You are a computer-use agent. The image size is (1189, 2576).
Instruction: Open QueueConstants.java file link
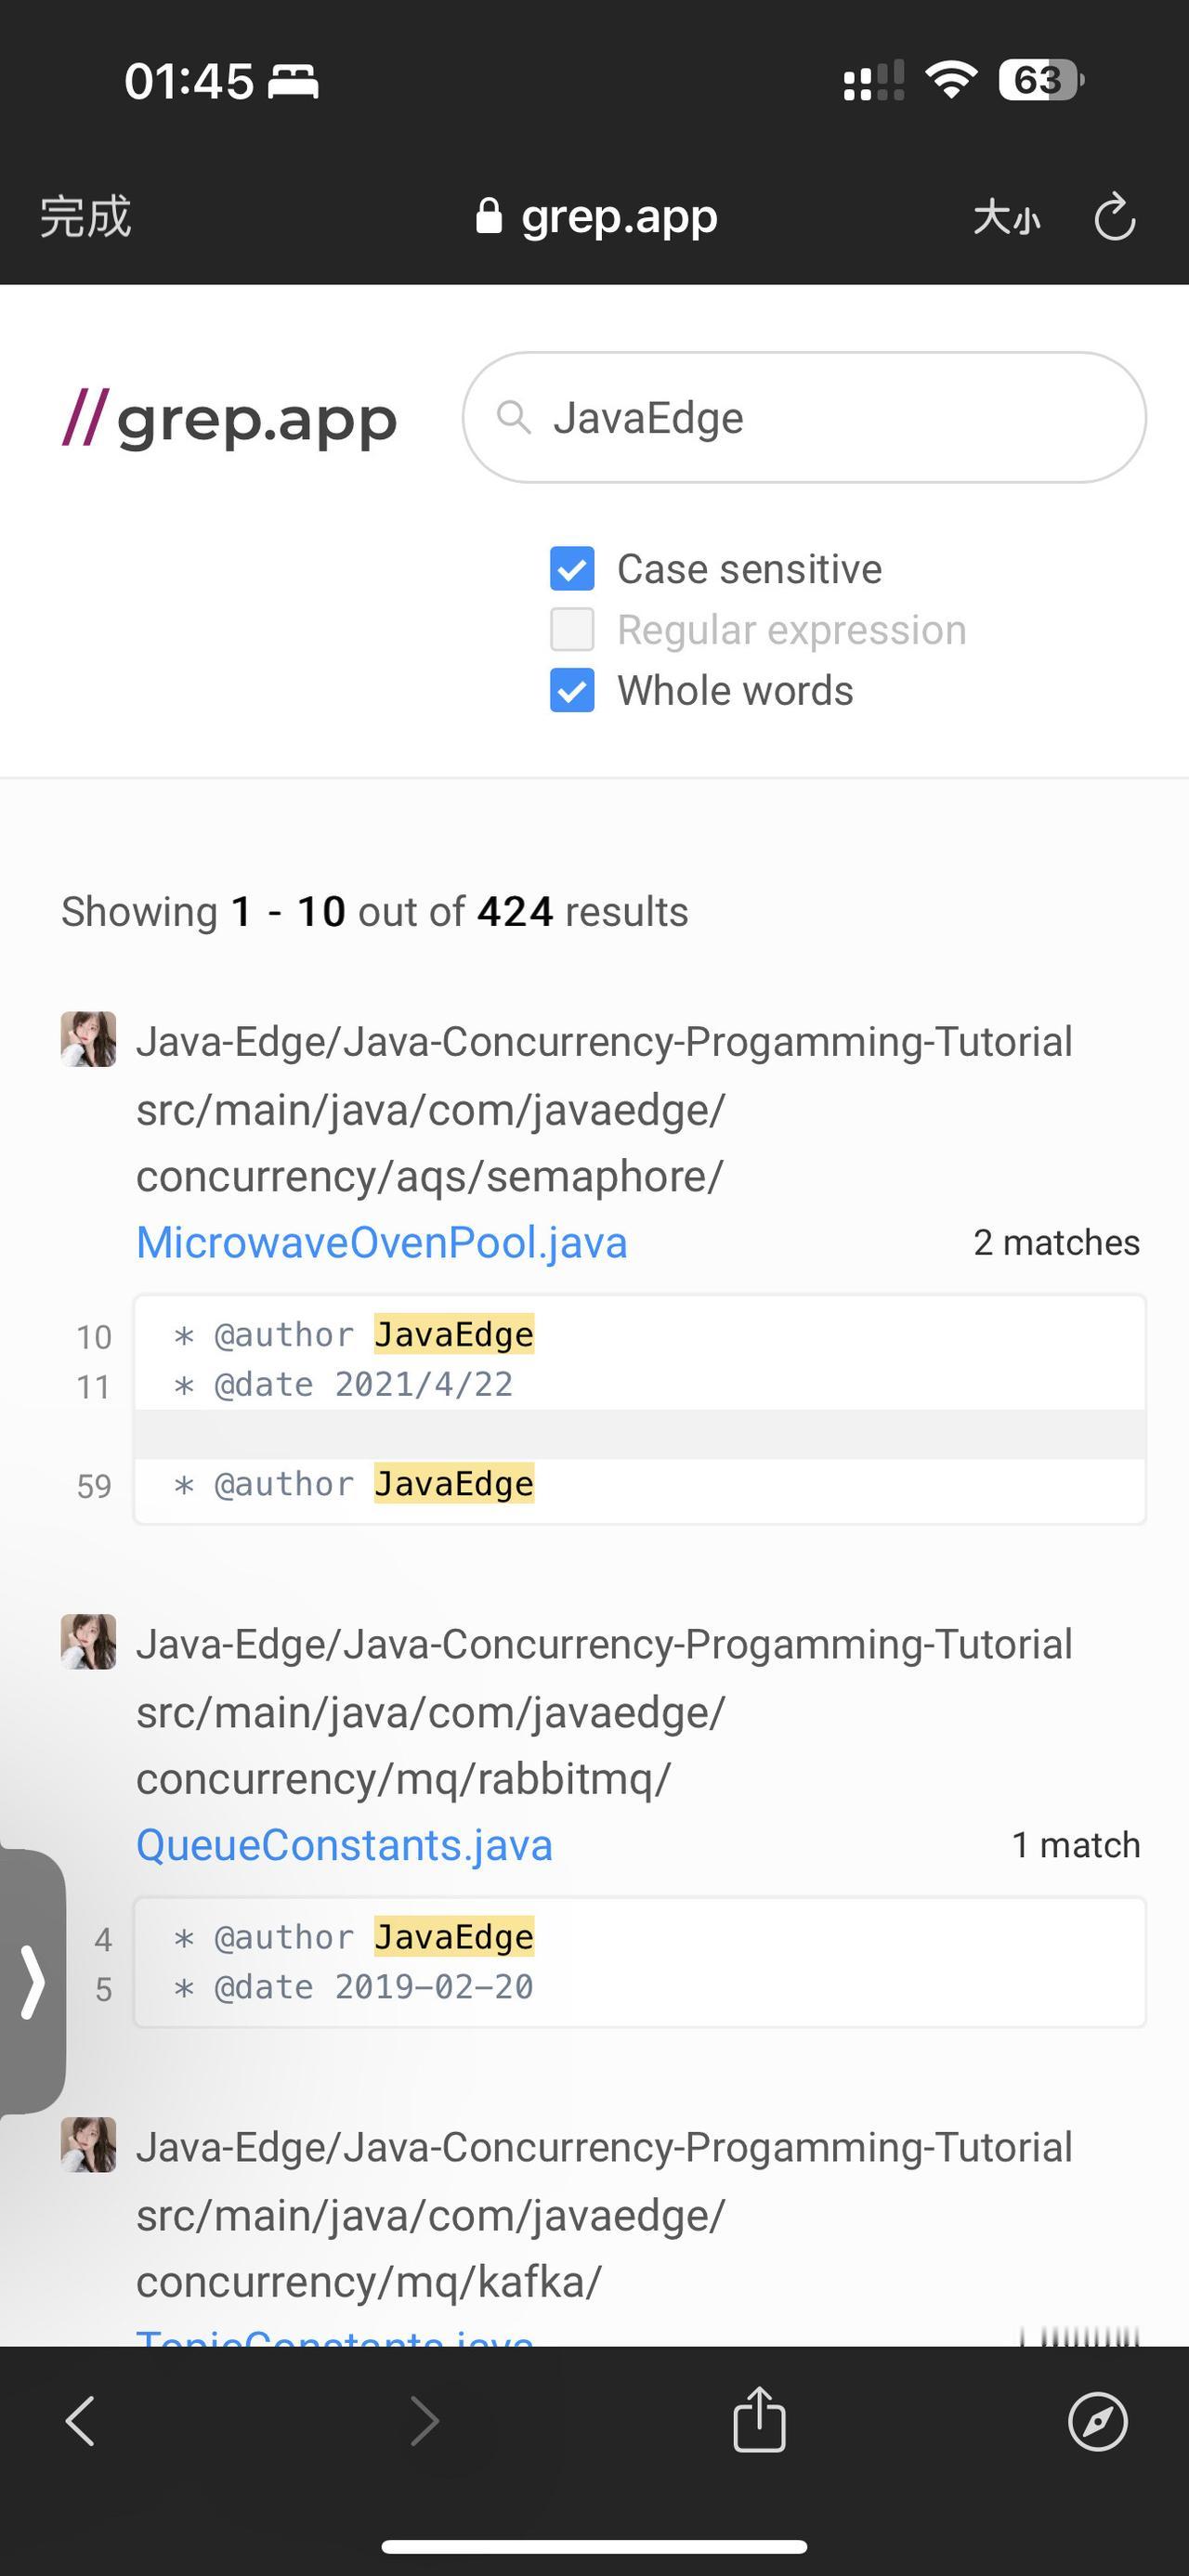[x=344, y=1845]
